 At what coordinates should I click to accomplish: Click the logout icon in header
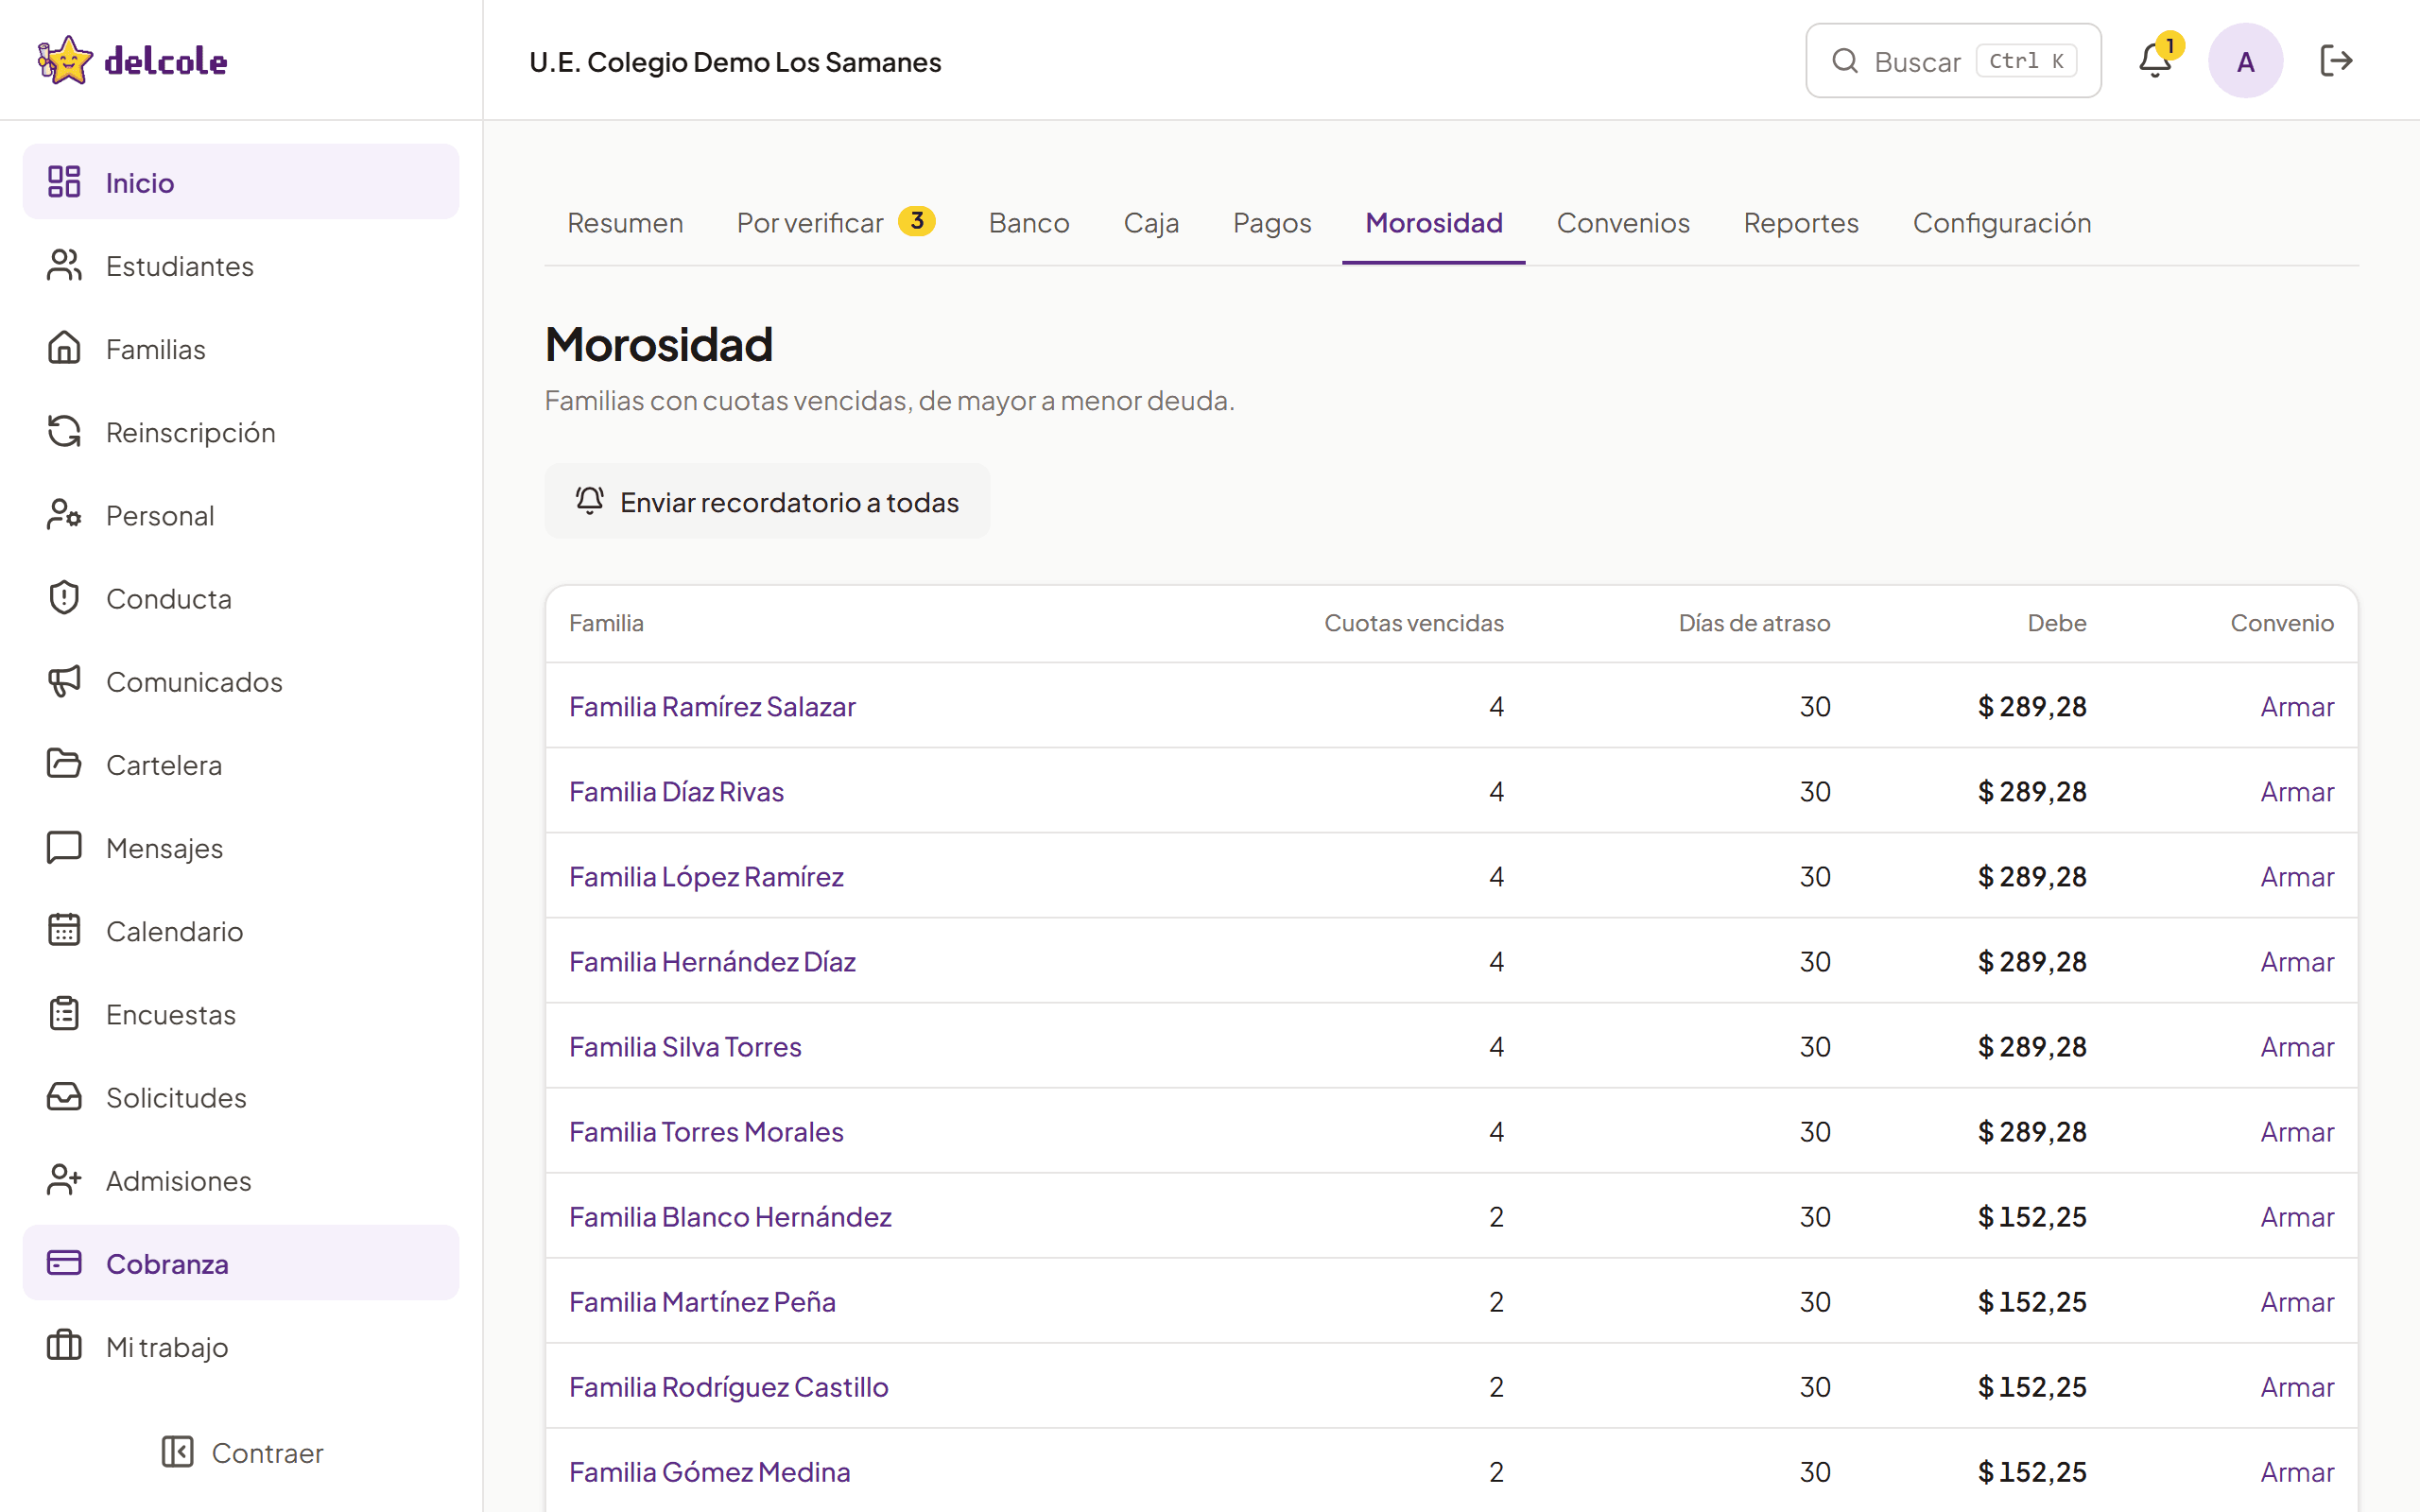(x=2336, y=61)
